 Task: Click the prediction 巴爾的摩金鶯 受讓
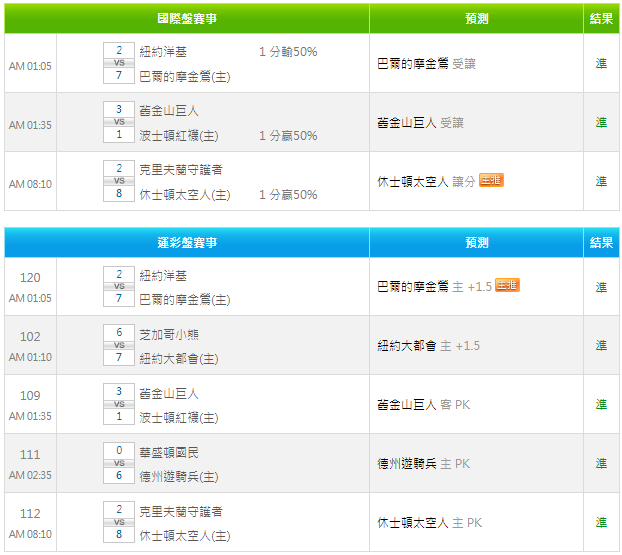426,63
